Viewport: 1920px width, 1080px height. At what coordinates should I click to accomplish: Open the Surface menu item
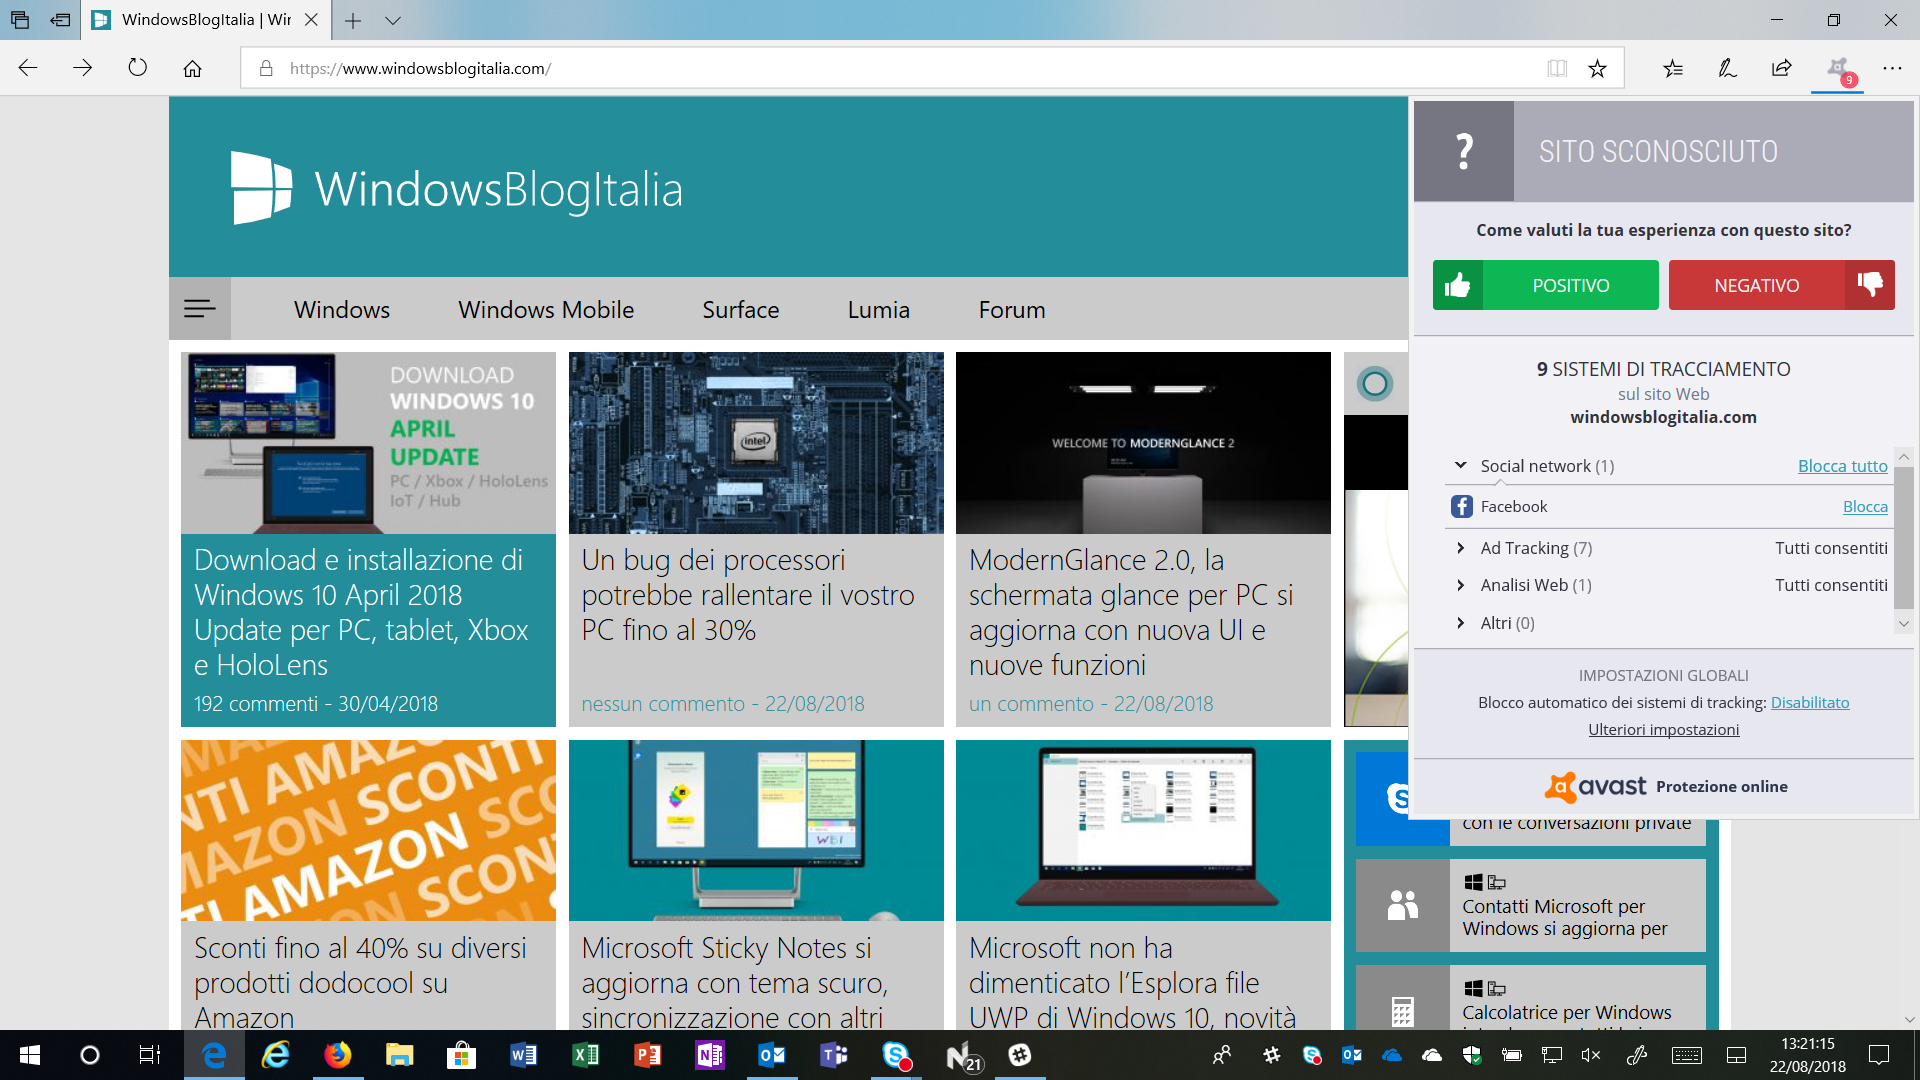[x=740, y=310]
